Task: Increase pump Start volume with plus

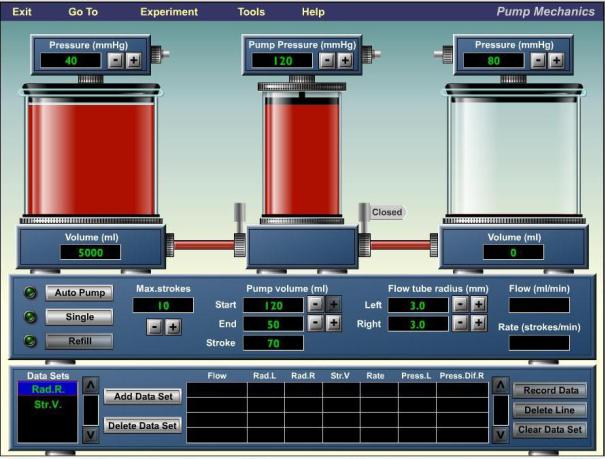Action: 334,304
